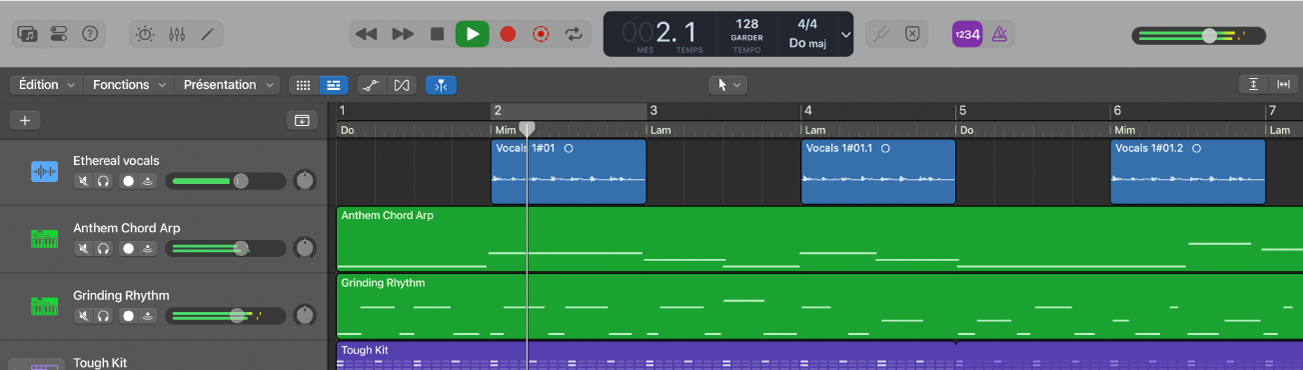Enable the count-in 1234 button
This screenshot has width=1303, height=370.
tap(966, 34)
